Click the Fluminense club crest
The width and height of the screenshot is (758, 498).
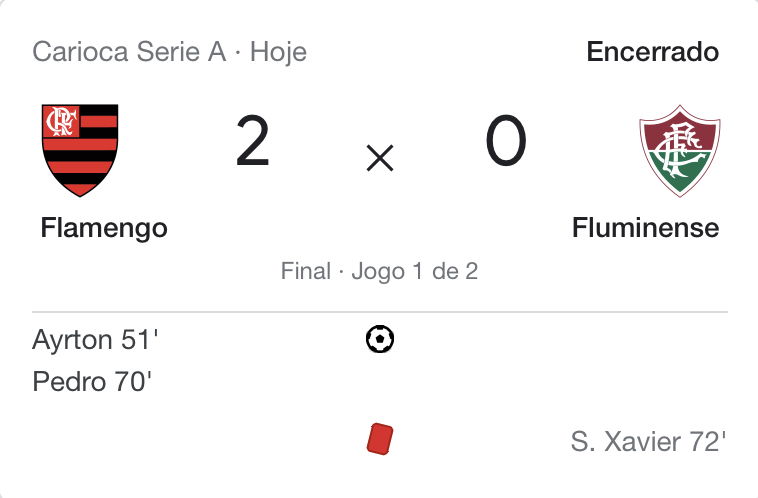coord(680,150)
